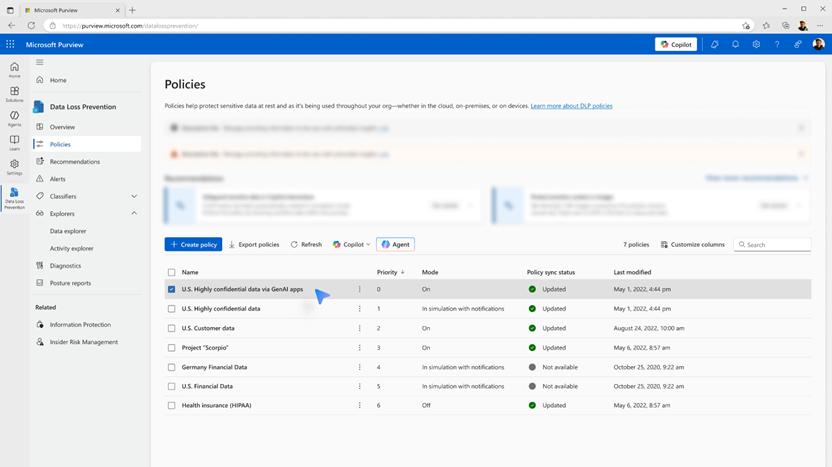Follow Learn more about DLP policies link

[x=571, y=106]
